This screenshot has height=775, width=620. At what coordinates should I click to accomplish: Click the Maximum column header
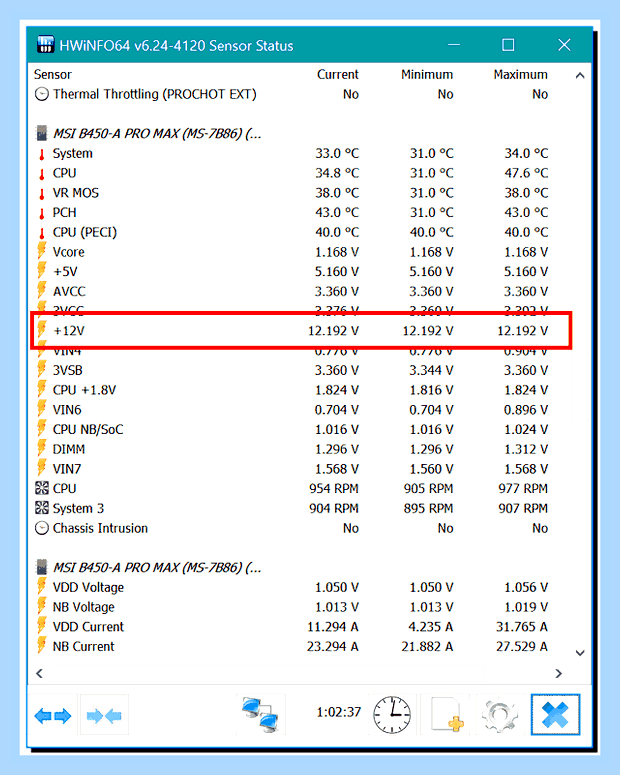[521, 75]
